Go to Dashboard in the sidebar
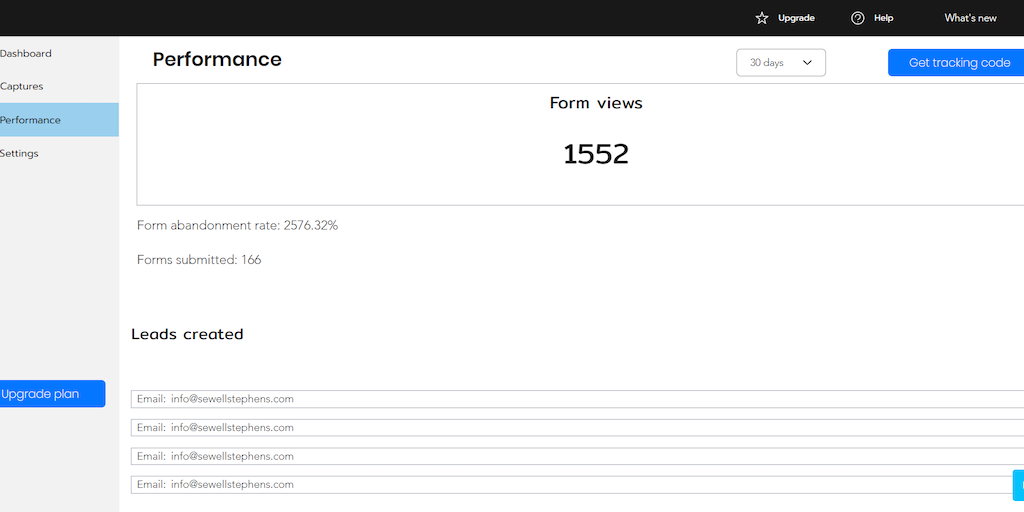The image size is (1024, 512). (x=27, y=53)
